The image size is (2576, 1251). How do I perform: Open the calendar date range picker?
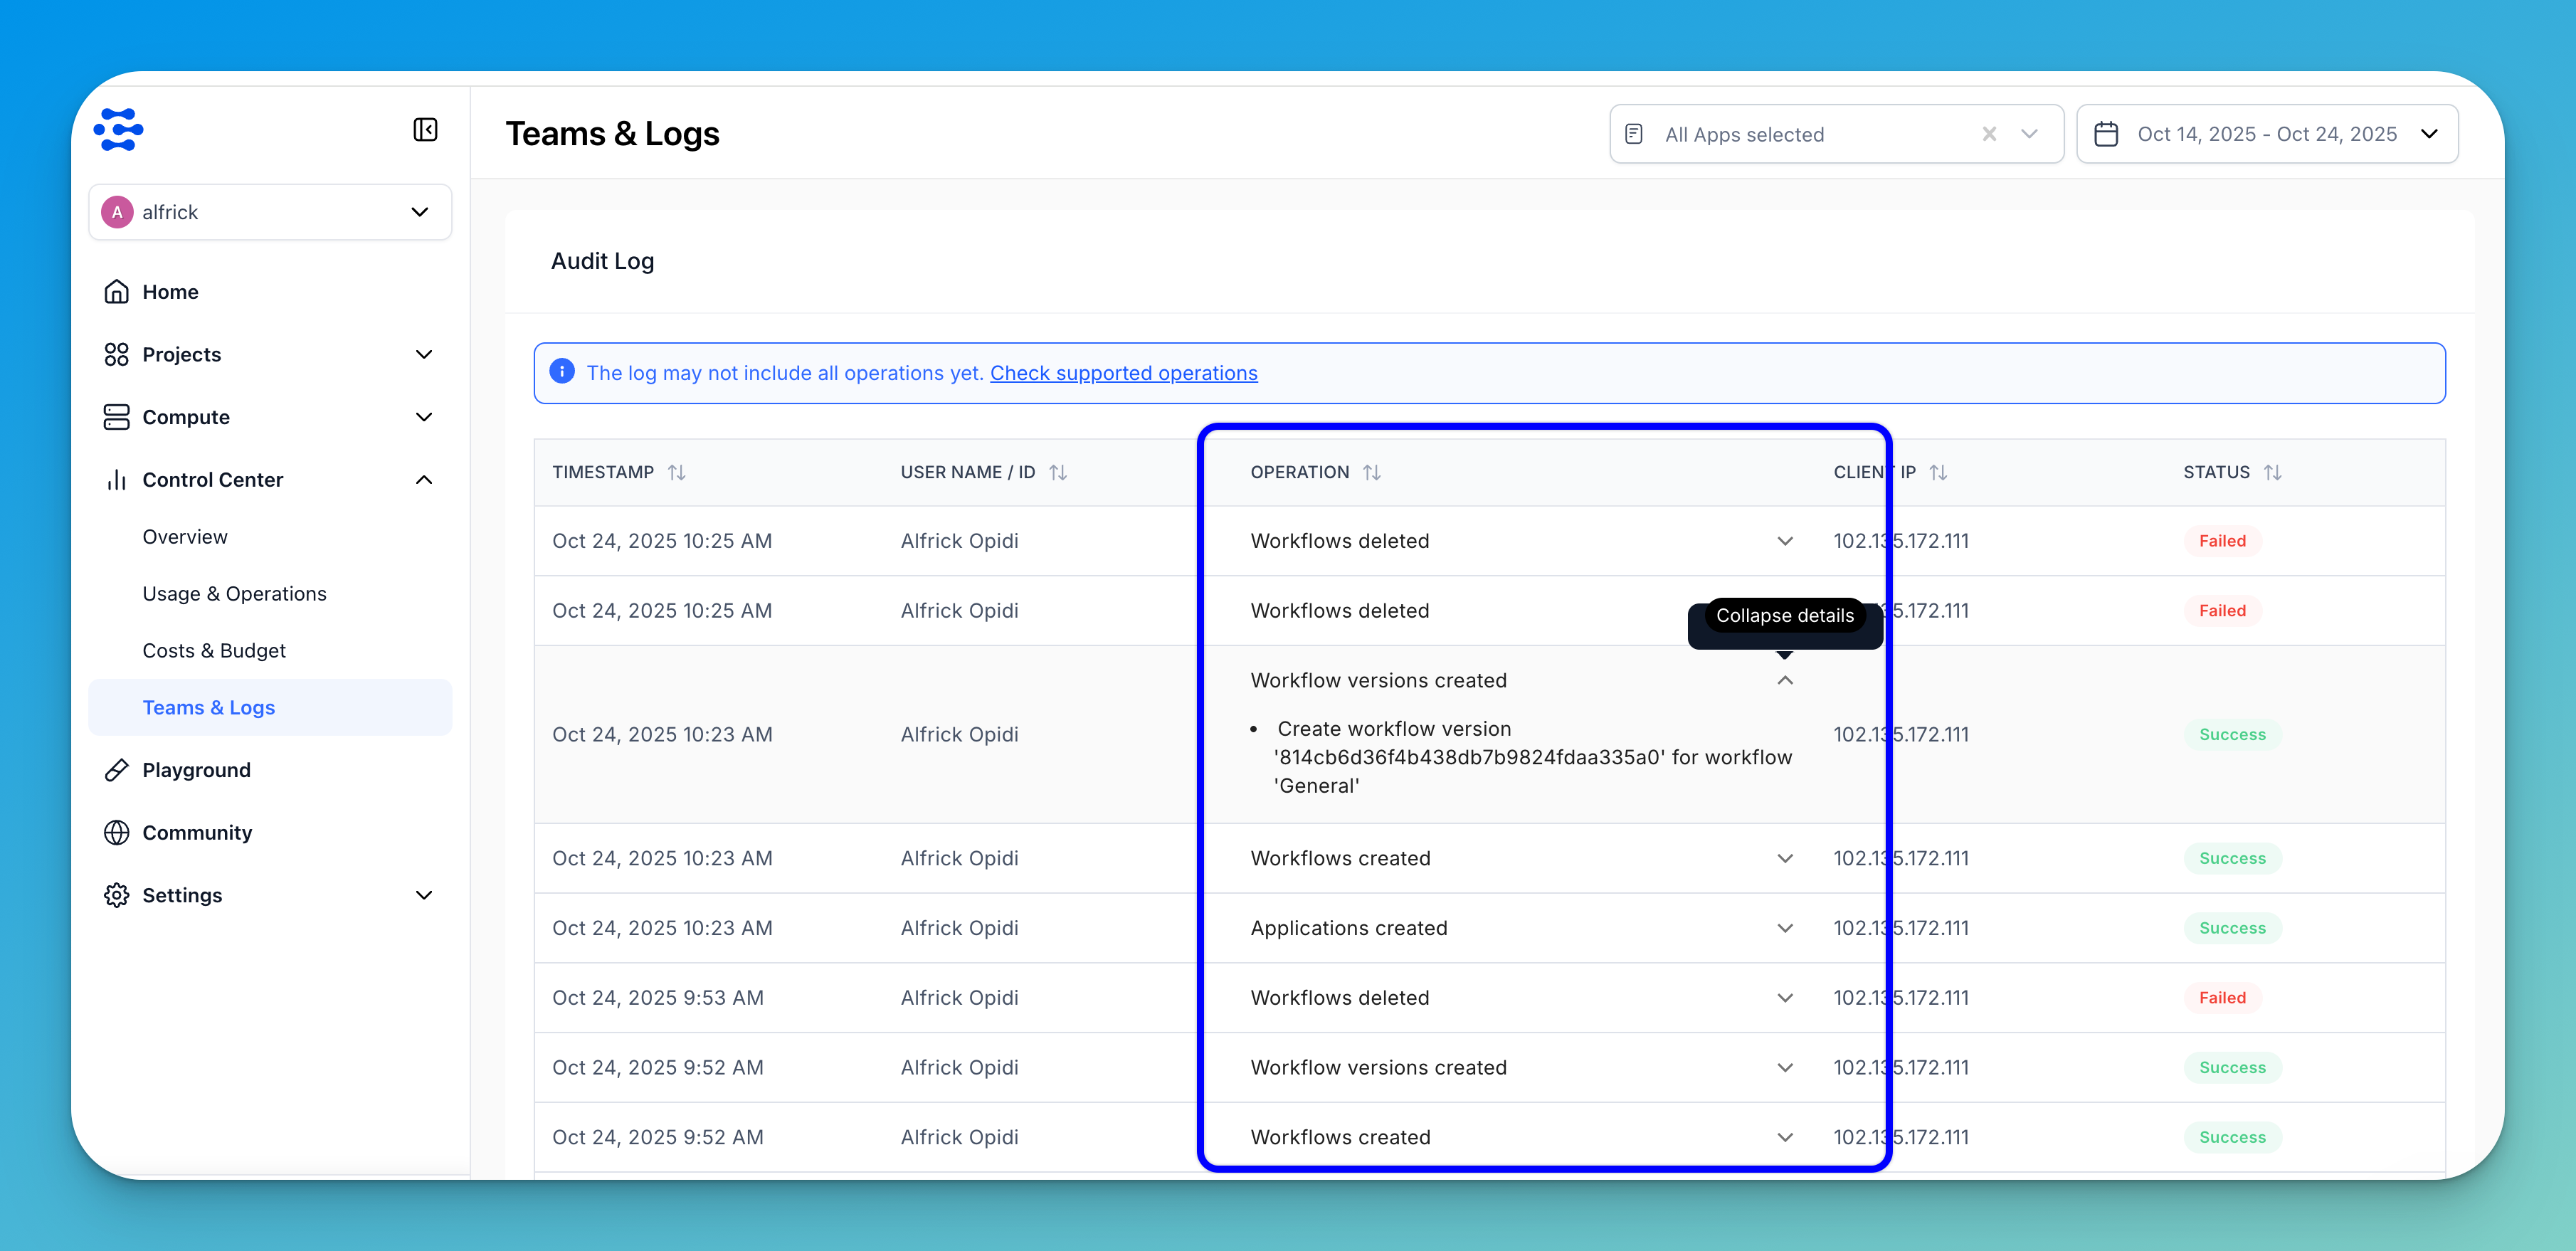(x=2266, y=134)
